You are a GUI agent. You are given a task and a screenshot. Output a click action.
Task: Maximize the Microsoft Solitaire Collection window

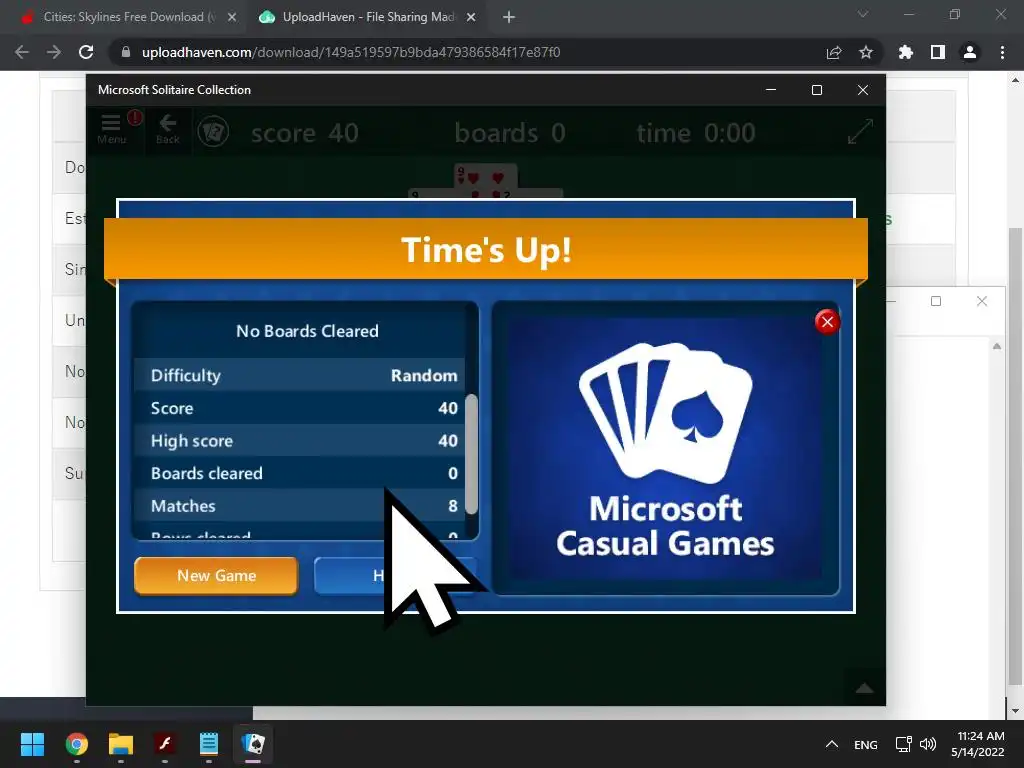click(x=816, y=89)
